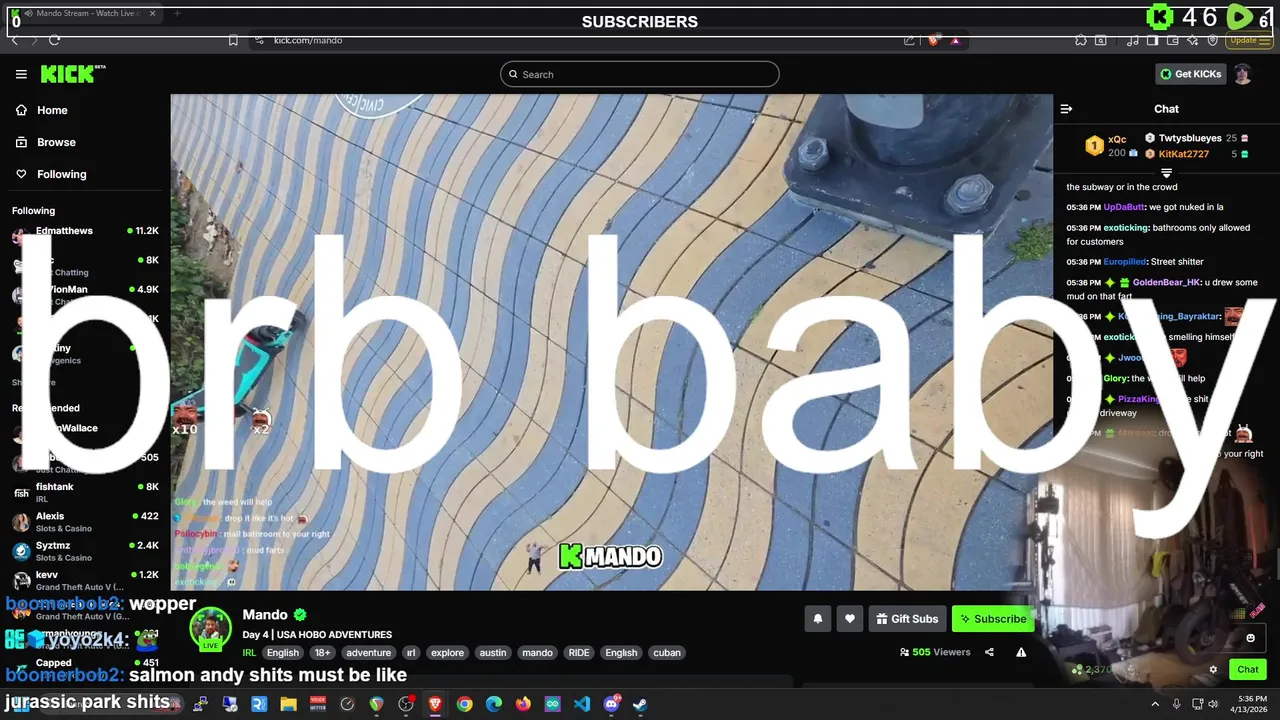Open chat settings gear
1280x720 pixels.
pyautogui.click(x=1213, y=670)
